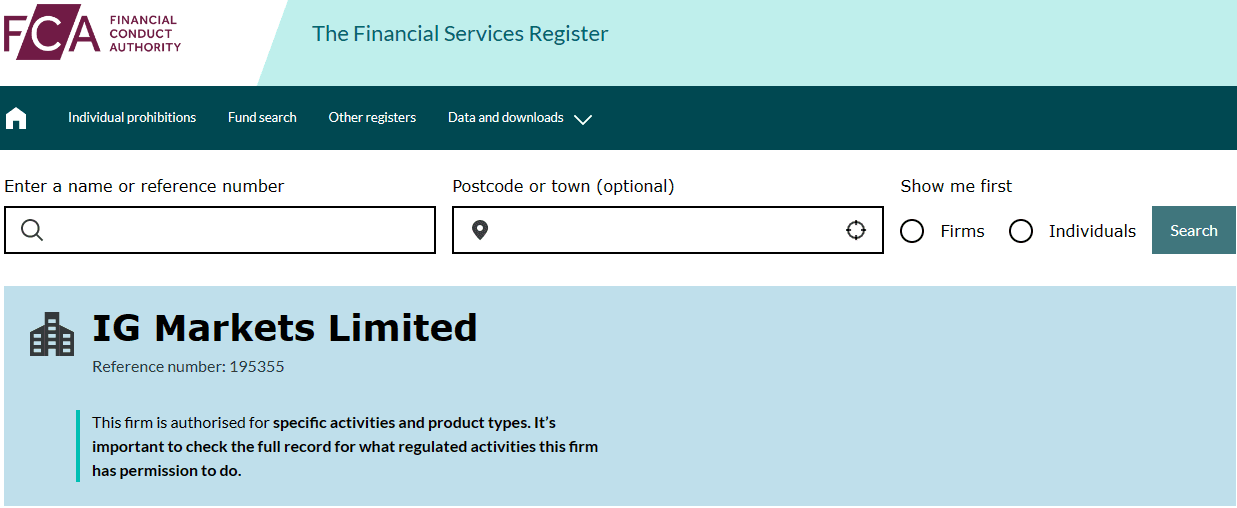Open Other registers page
Screen dimensions: 1237x508
(x=372, y=117)
